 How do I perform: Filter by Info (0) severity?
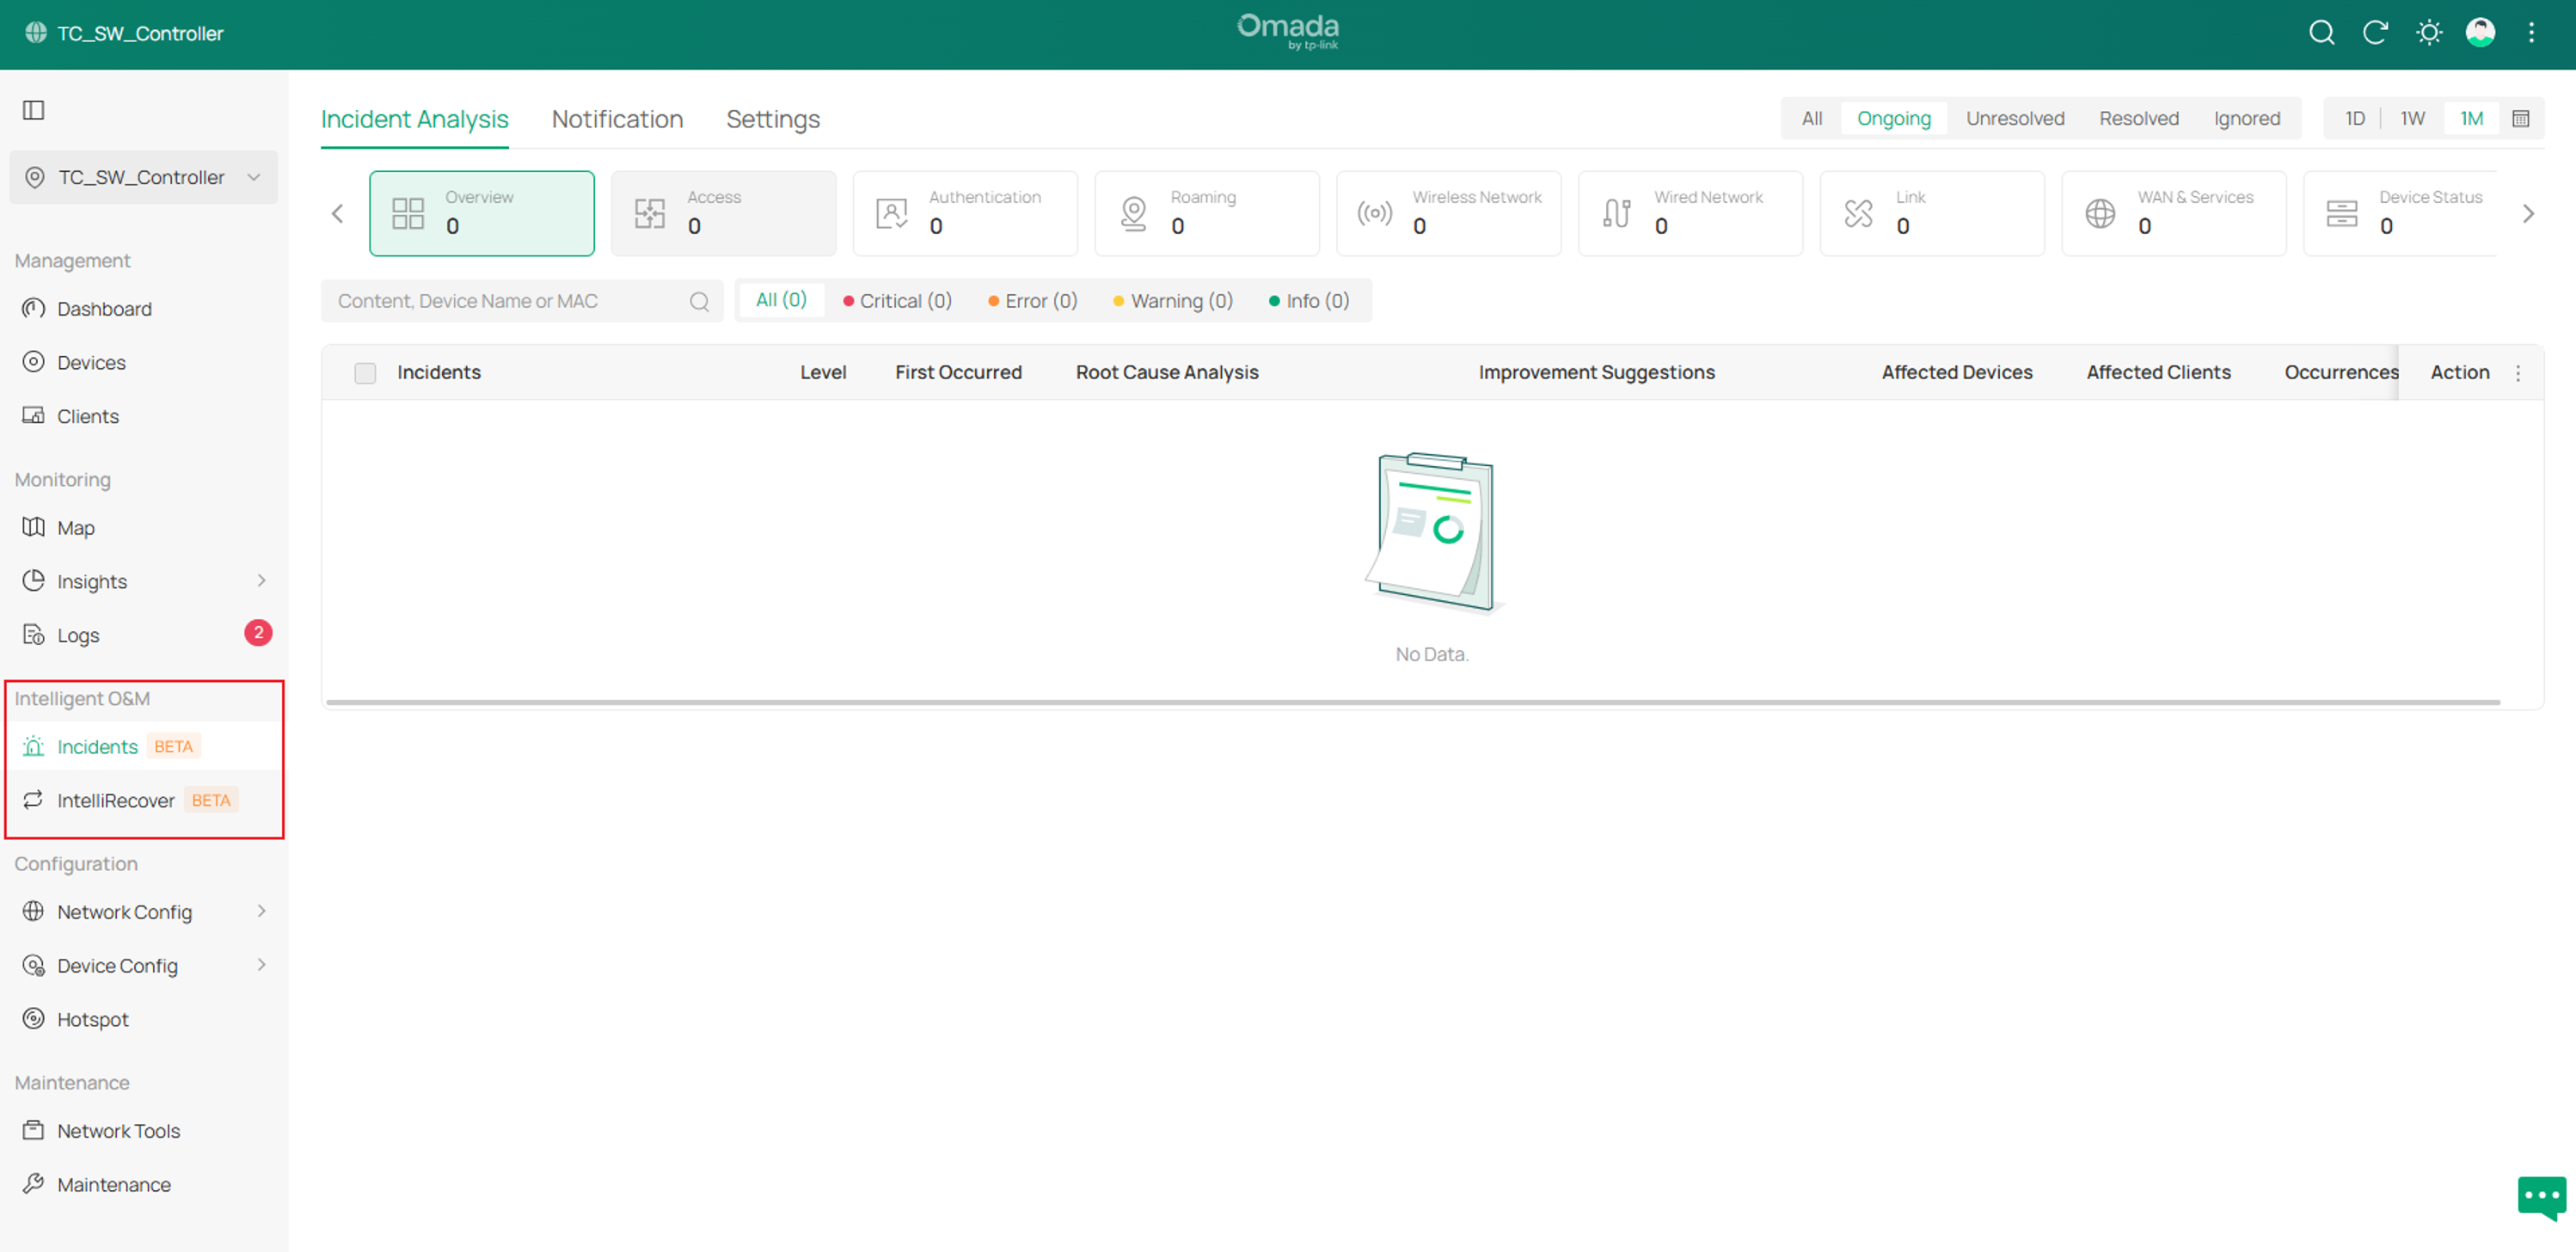point(1309,301)
